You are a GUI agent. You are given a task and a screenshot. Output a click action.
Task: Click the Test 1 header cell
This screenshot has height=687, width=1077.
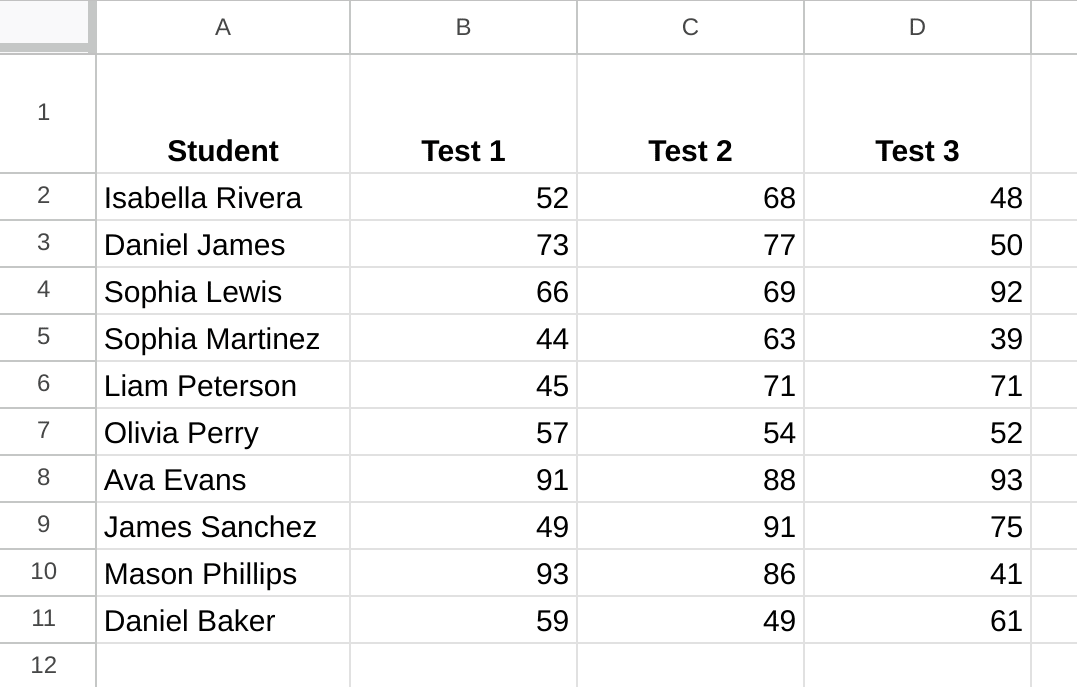click(464, 113)
